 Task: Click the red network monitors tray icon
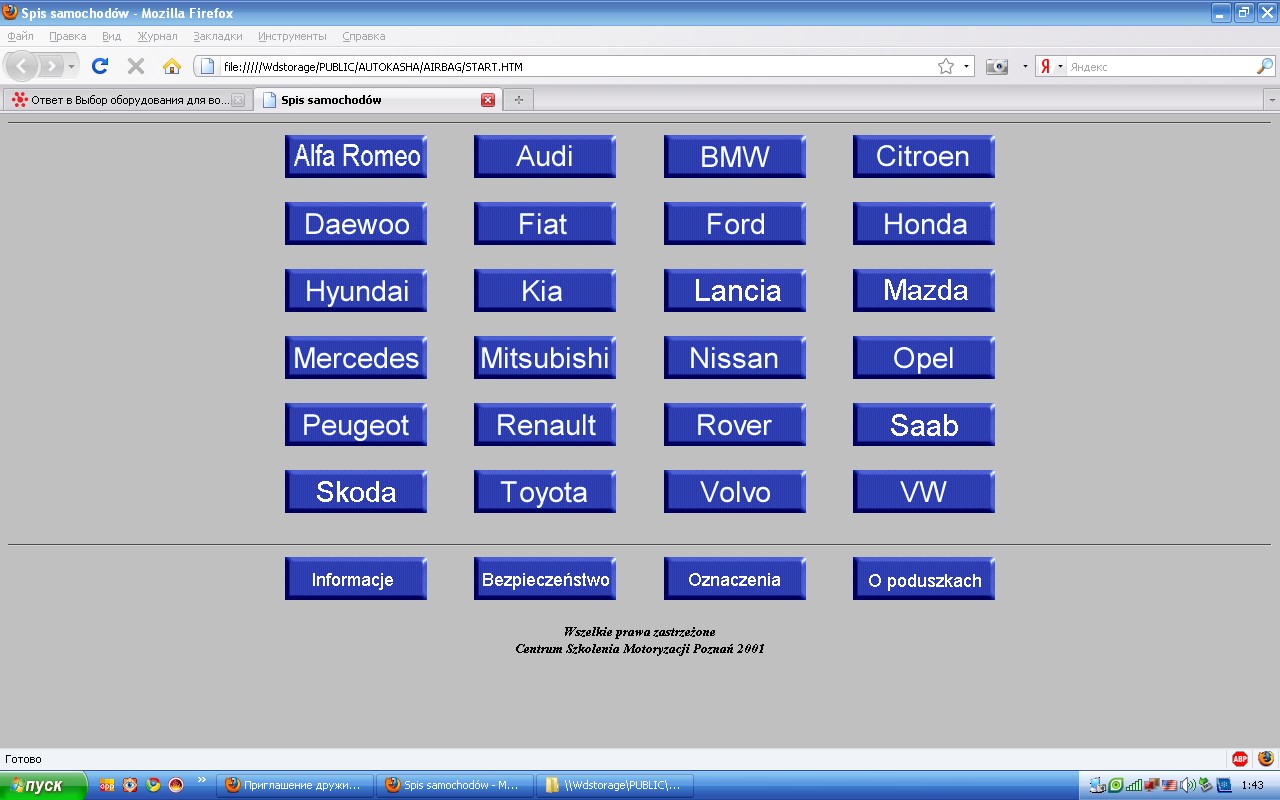click(1151, 785)
